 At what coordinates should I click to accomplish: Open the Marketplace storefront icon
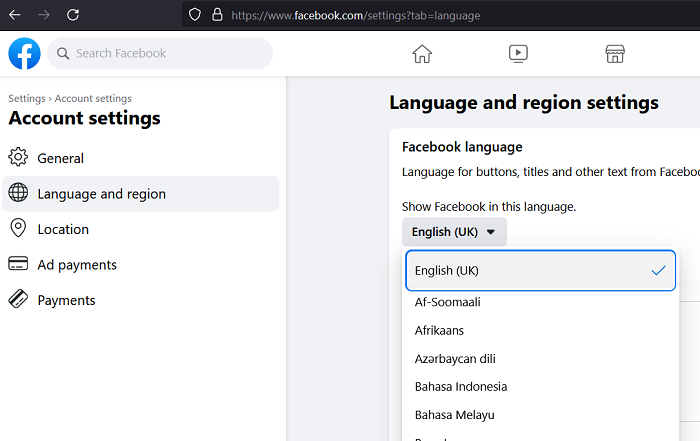(x=615, y=54)
